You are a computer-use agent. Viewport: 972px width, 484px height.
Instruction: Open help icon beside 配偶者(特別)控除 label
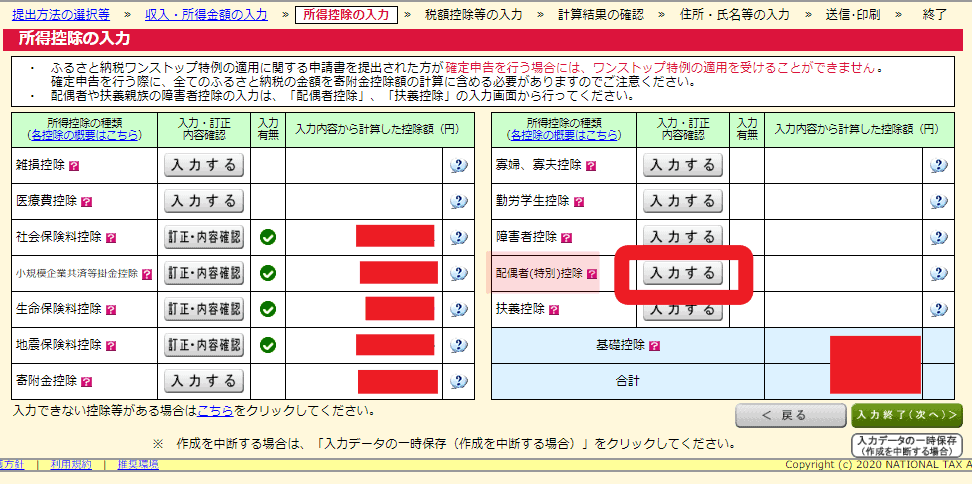pyautogui.click(x=592, y=273)
